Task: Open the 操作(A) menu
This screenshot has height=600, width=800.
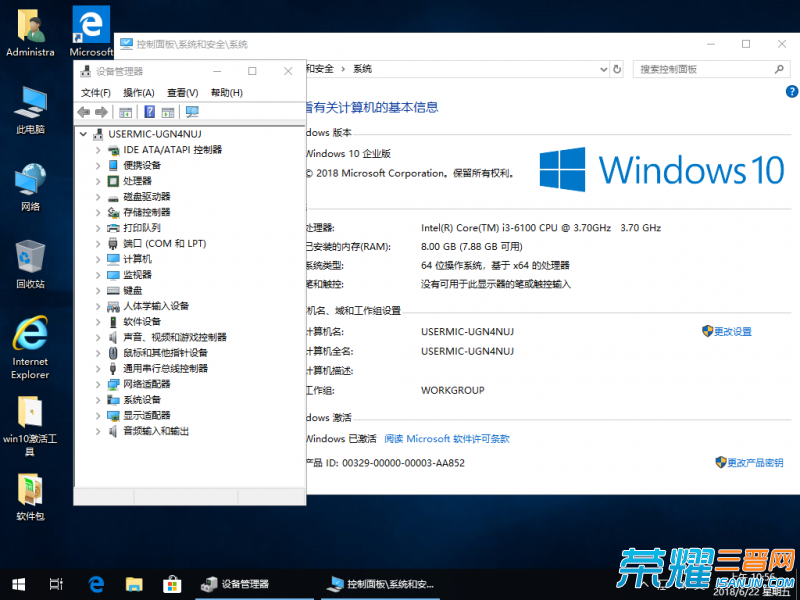Action: 139,92
